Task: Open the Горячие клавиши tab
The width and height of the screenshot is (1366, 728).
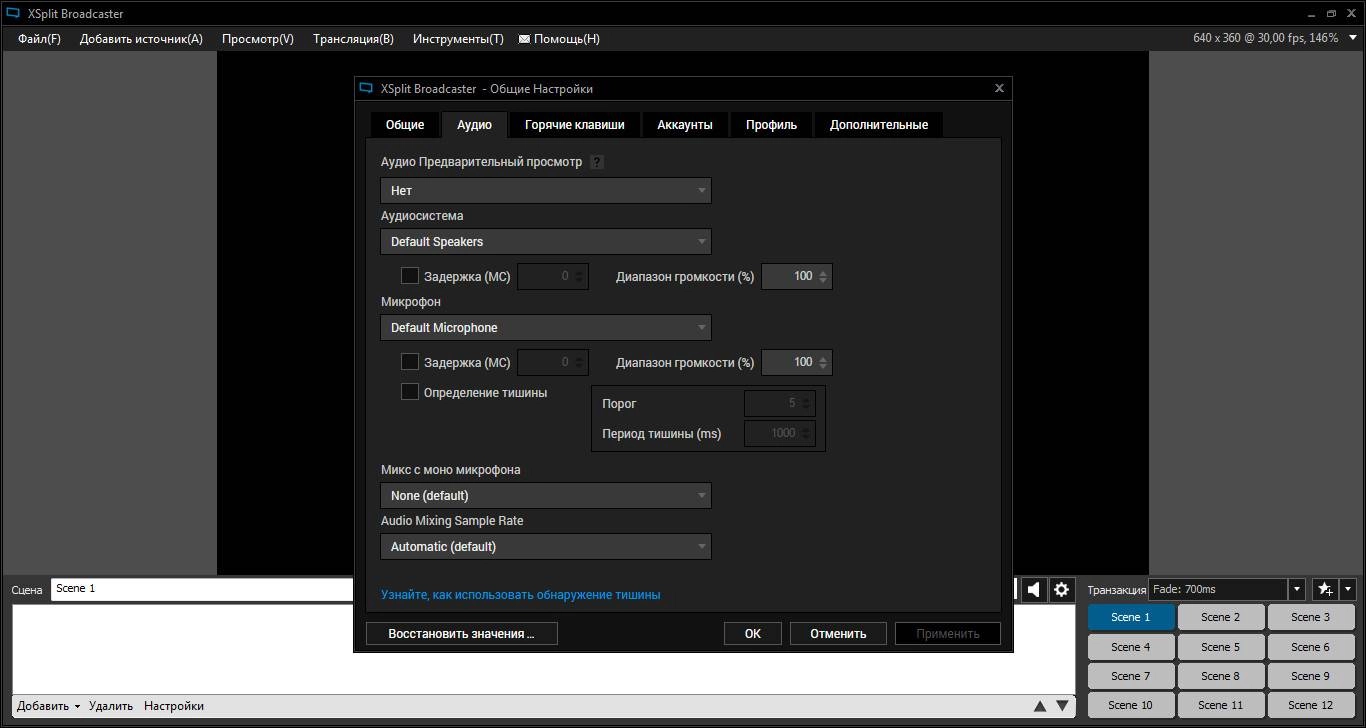Action: tap(575, 125)
